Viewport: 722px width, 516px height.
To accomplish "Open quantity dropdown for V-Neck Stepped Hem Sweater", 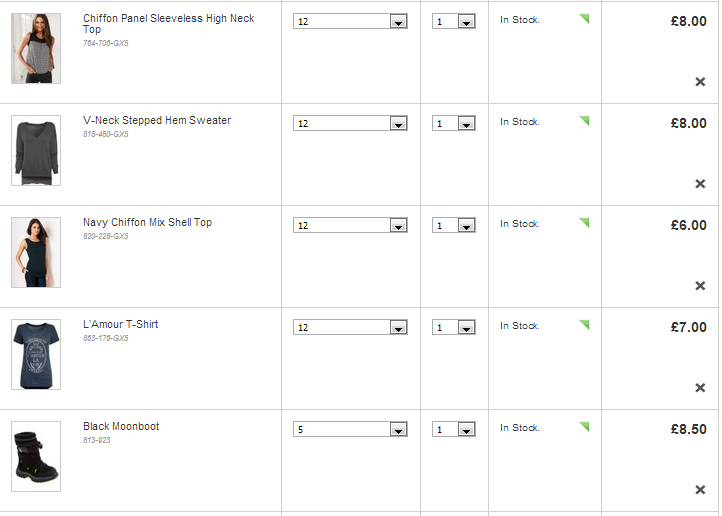I will (454, 123).
